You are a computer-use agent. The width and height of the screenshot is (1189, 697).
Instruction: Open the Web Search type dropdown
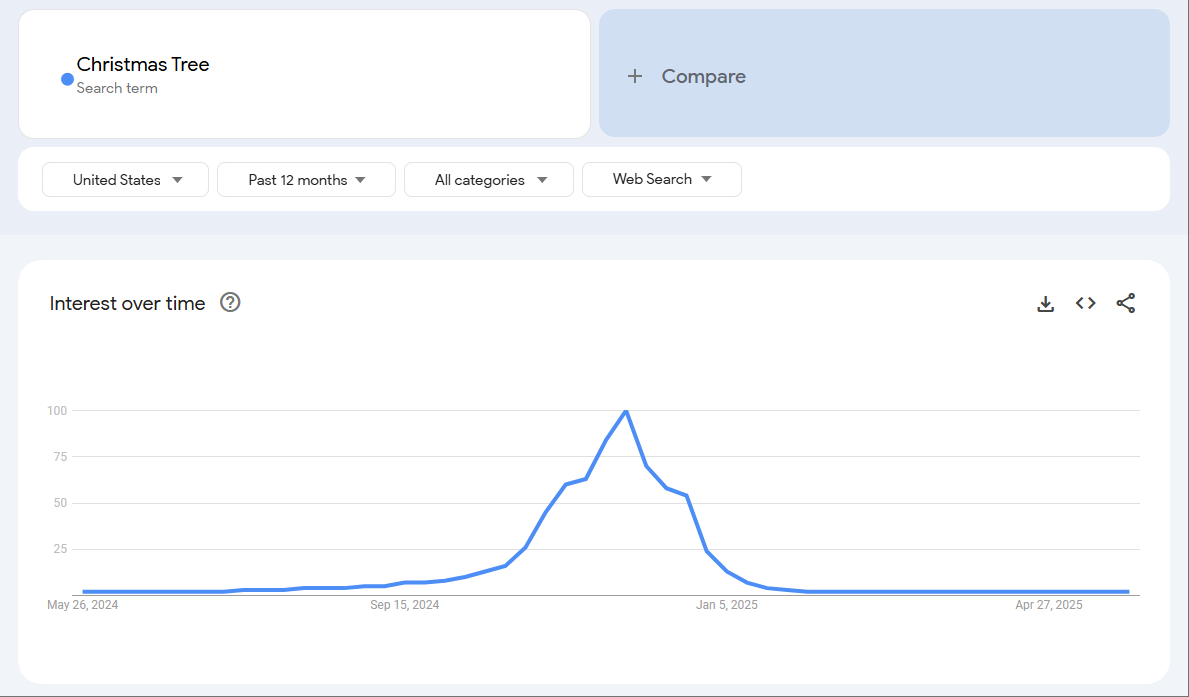pyautogui.click(x=661, y=179)
